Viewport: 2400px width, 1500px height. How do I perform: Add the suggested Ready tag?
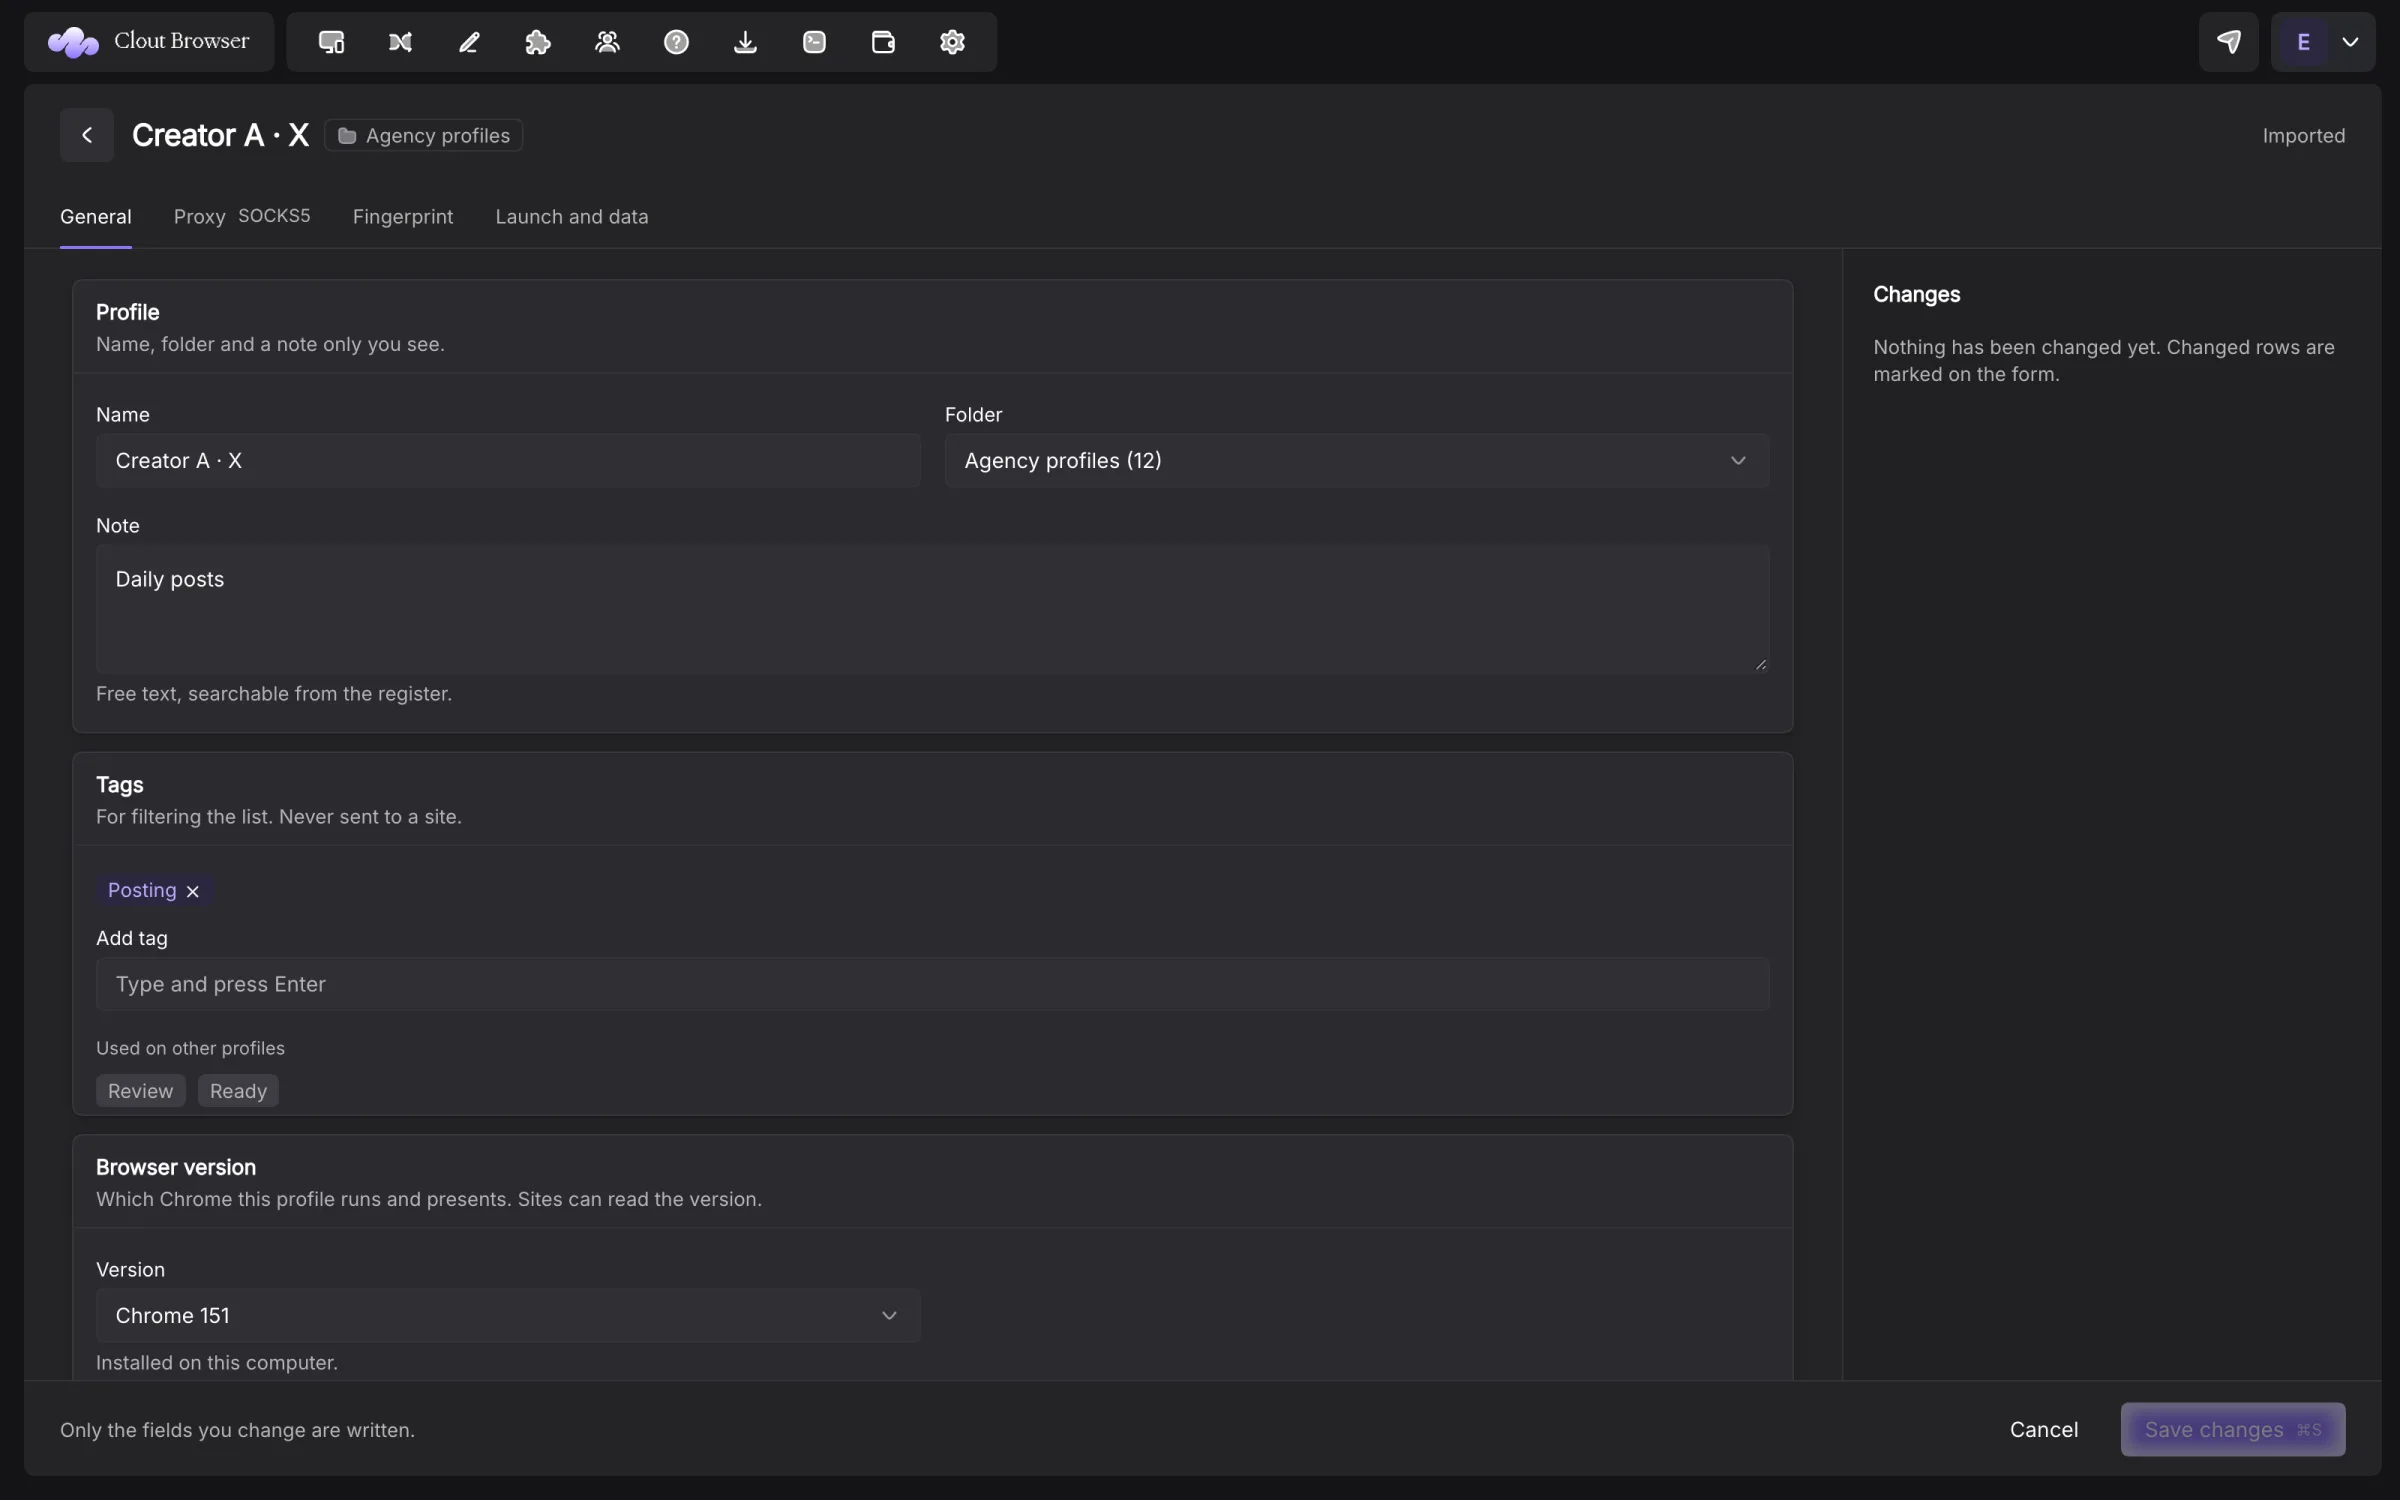coord(238,1091)
